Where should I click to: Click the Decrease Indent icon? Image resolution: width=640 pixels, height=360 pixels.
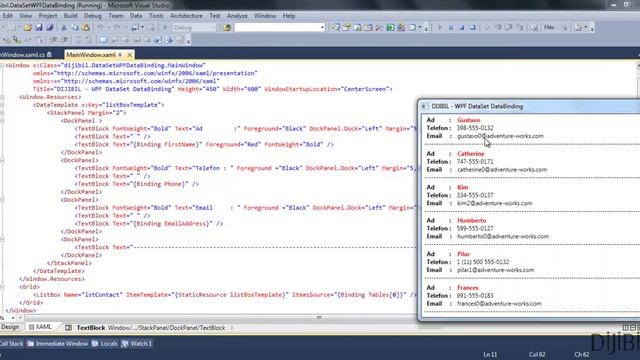coord(54,40)
